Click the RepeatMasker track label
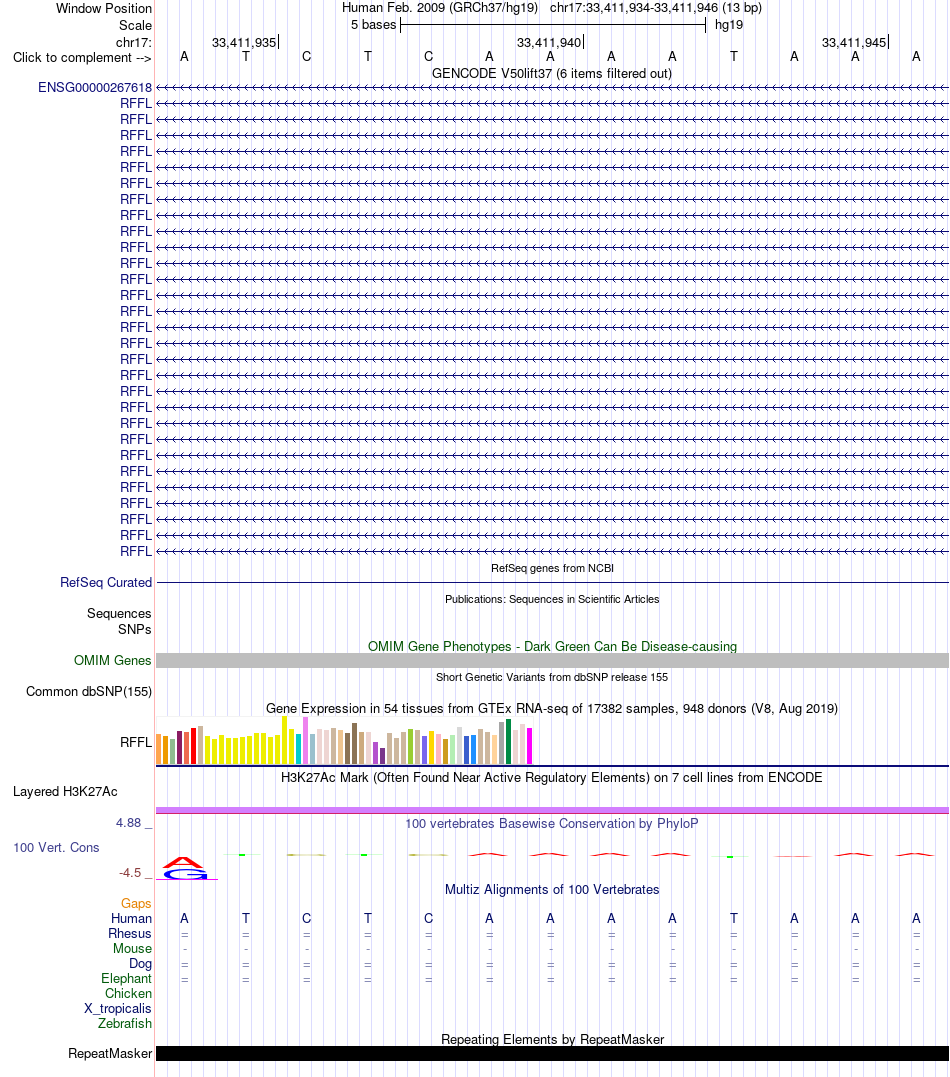Image resolution: width=950 pixels, height=1077 pixels. point(110,1054)
